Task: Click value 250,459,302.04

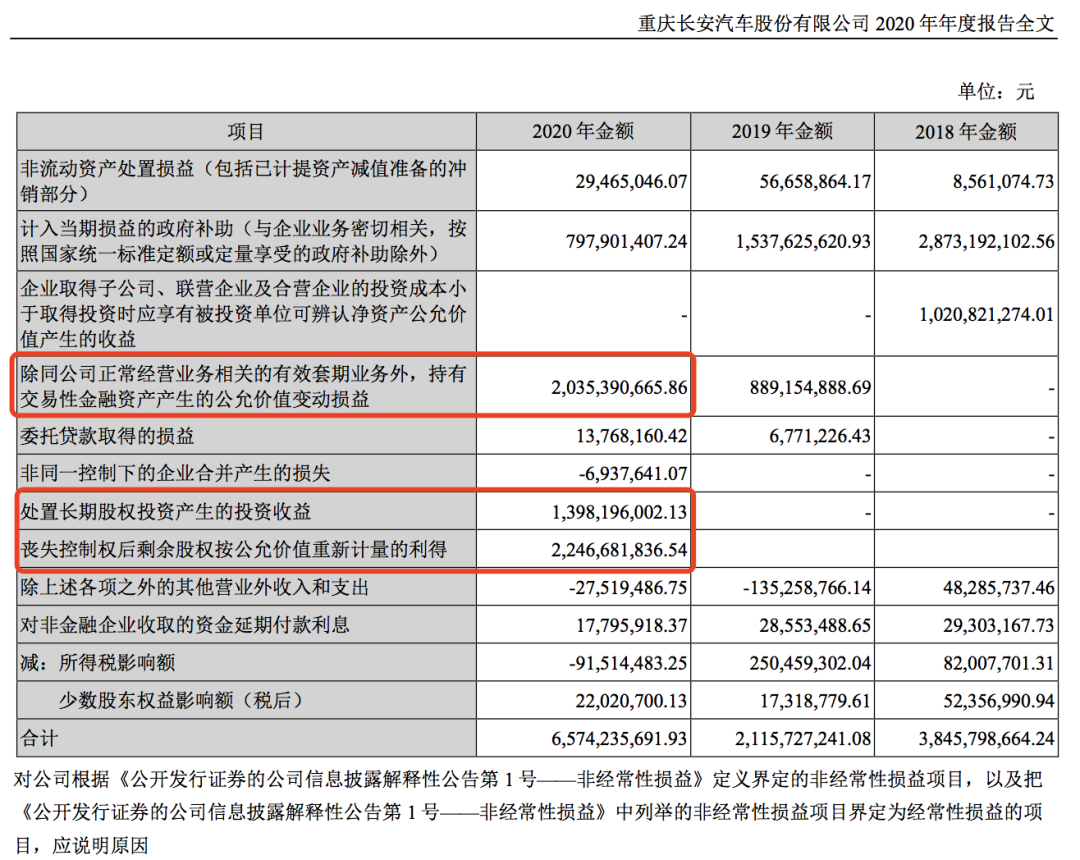Action: [x=810, y=663]
